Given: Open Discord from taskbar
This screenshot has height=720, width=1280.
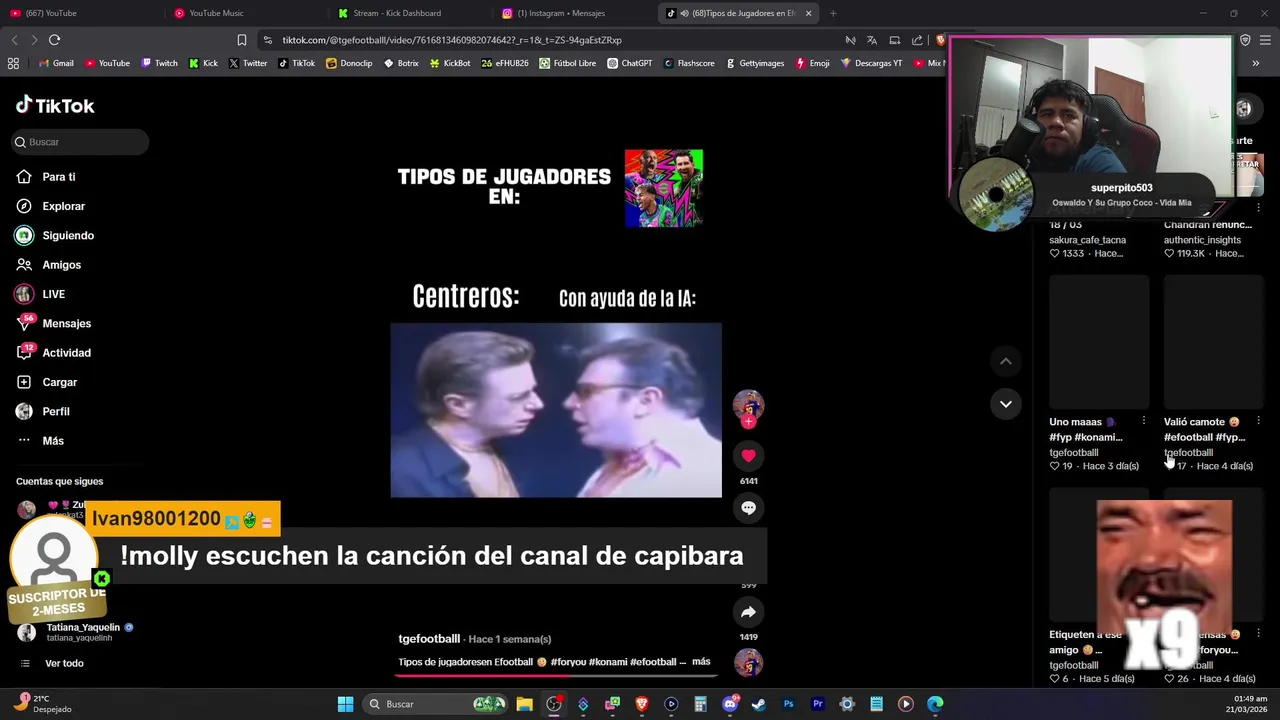Looking at the screenshot, I should (x=730, y=704).
